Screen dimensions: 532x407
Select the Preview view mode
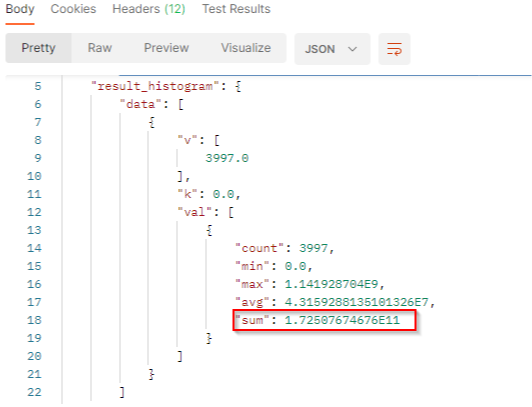click(166, 48)
